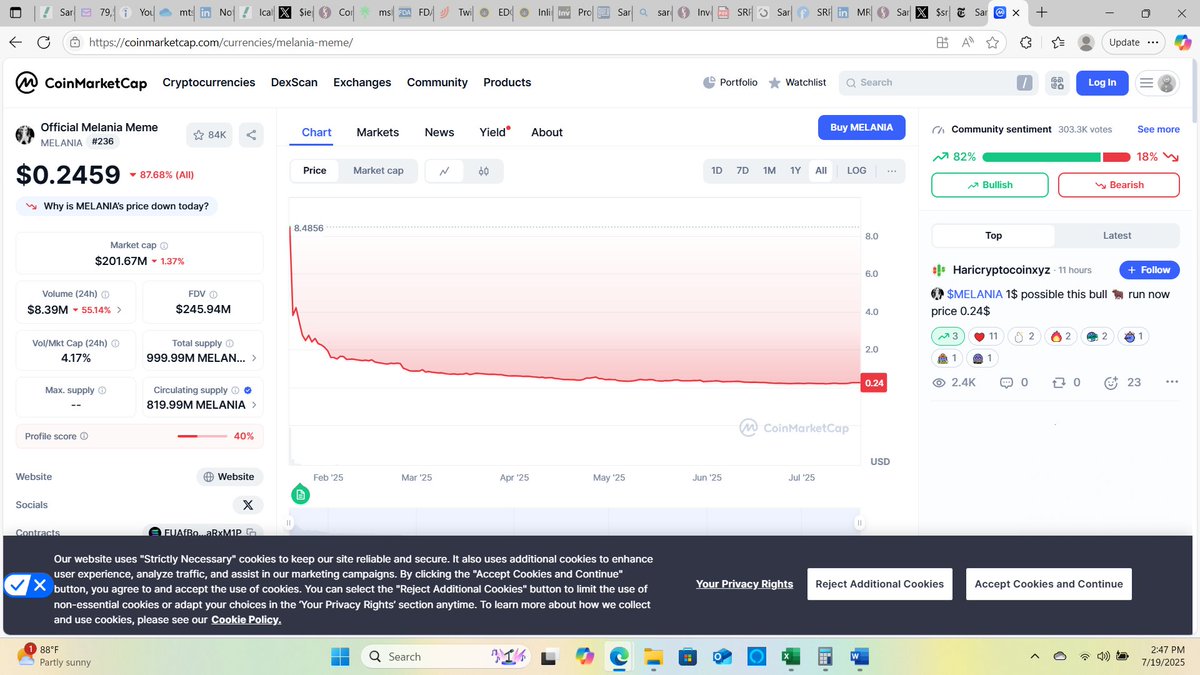This screenshot has height=675, width=1200.
Task: Expand the Circulating supply chevron
Action: tap(253, 405)
